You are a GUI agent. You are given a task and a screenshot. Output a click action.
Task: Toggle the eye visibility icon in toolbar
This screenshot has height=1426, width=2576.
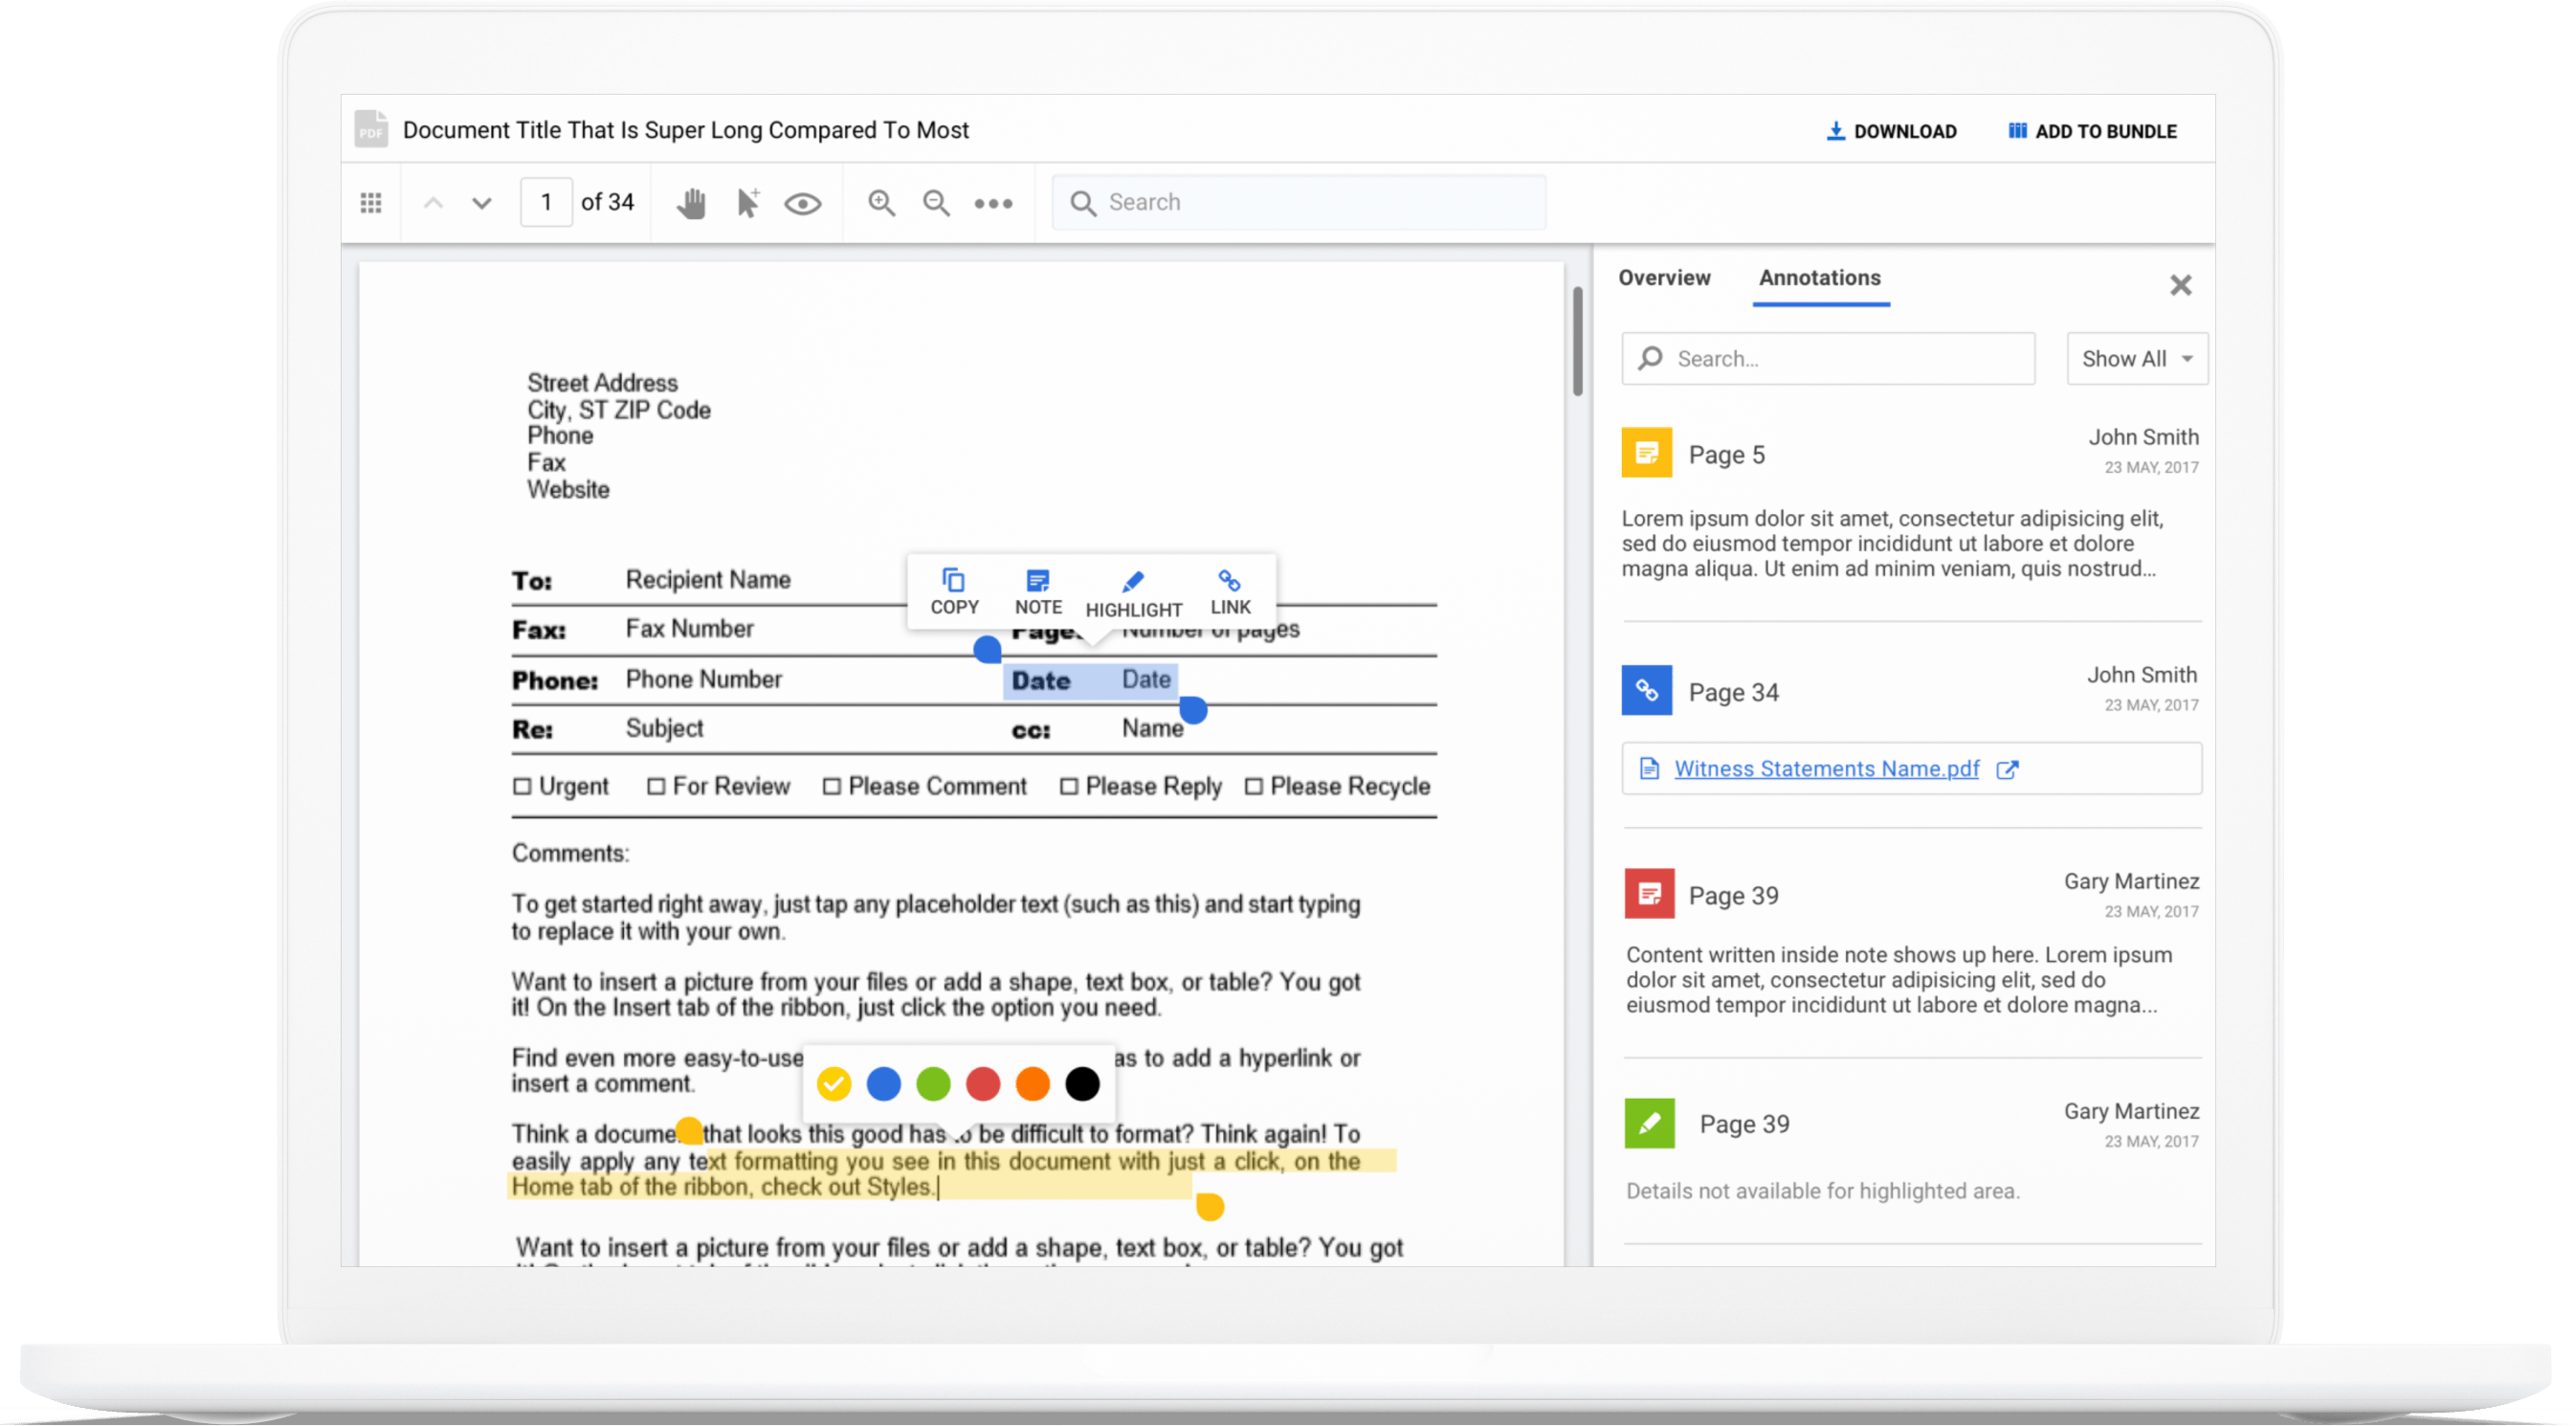[802, 204]
